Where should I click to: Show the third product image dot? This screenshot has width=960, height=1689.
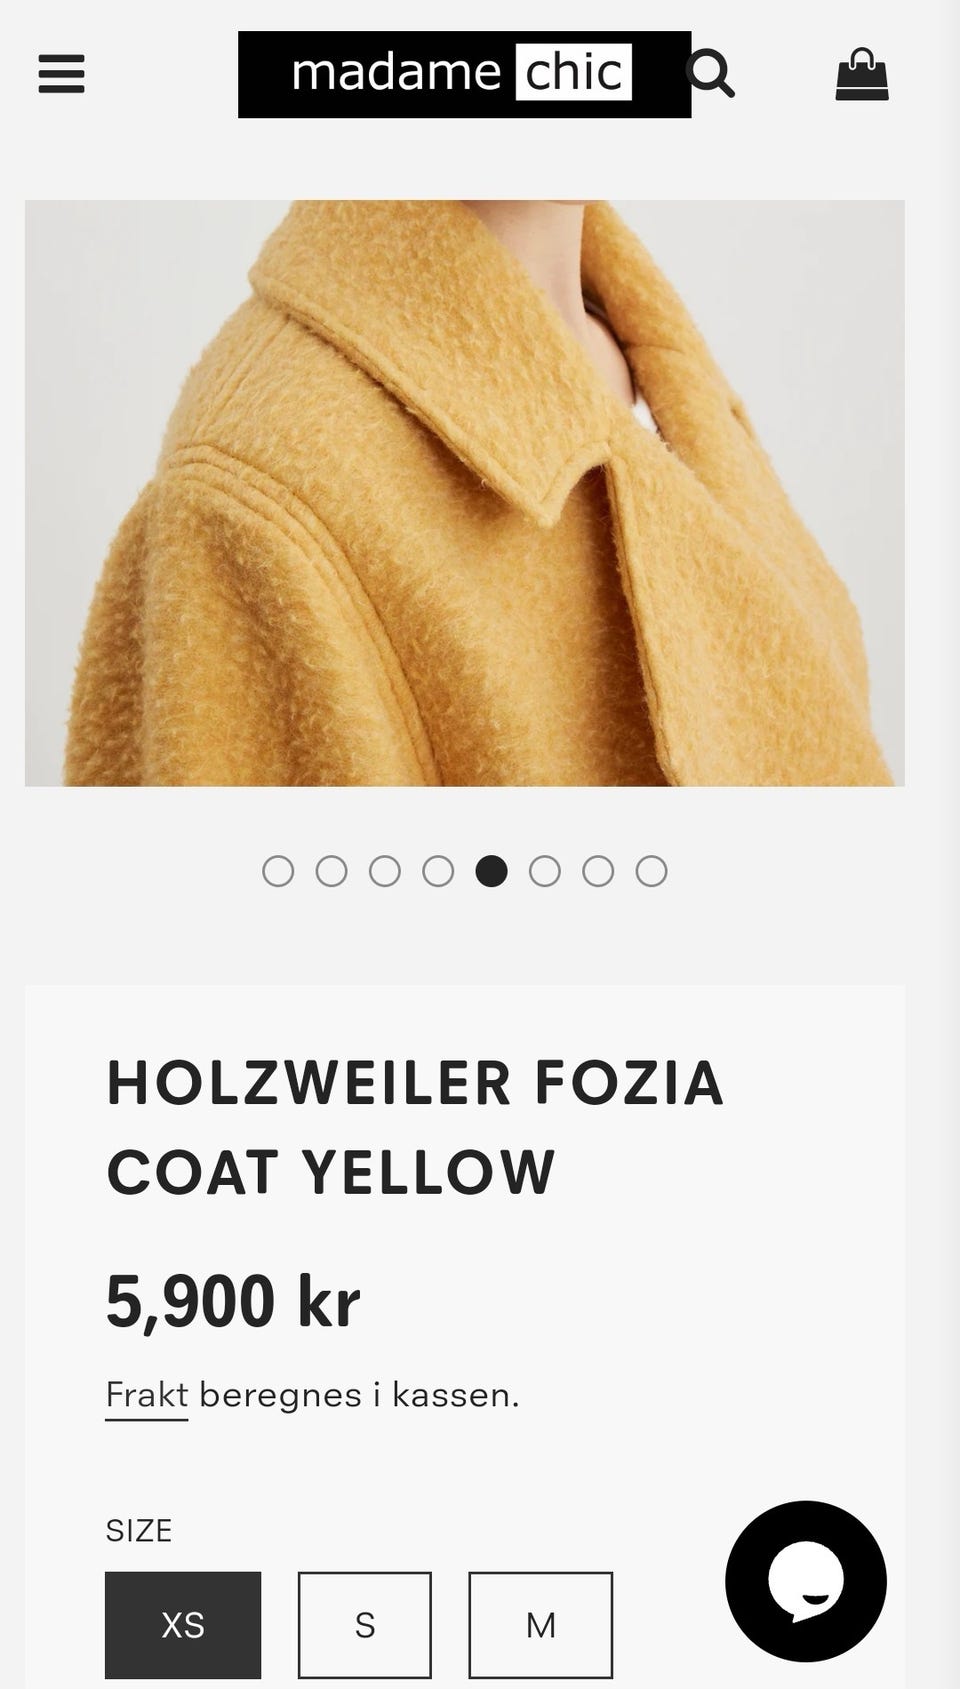pos(385,871)
